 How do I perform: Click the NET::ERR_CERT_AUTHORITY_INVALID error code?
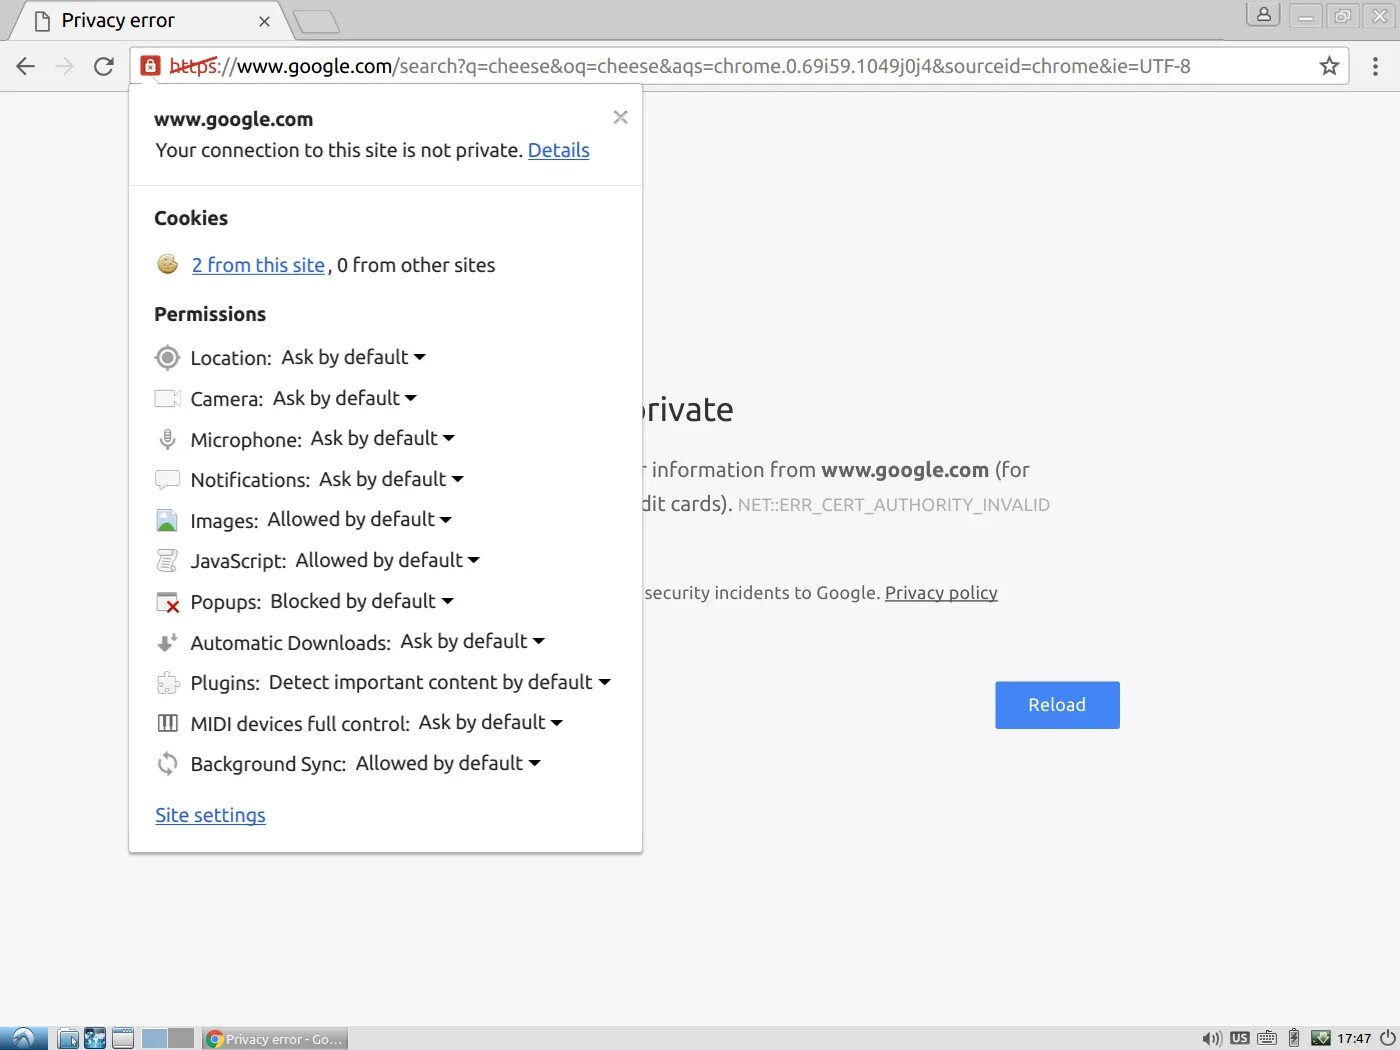point(894,505)
